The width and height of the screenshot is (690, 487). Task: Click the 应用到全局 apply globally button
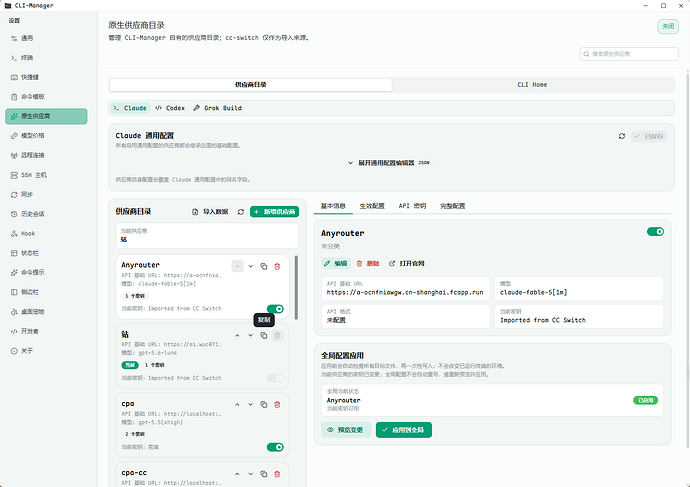[404, 430]
